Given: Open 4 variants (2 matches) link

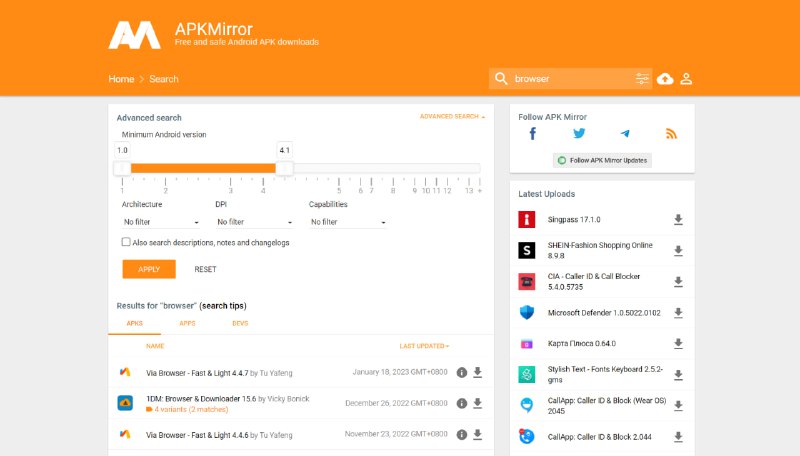Looking at the screenshot, I should pyautogui.click(x=191, y=409).
